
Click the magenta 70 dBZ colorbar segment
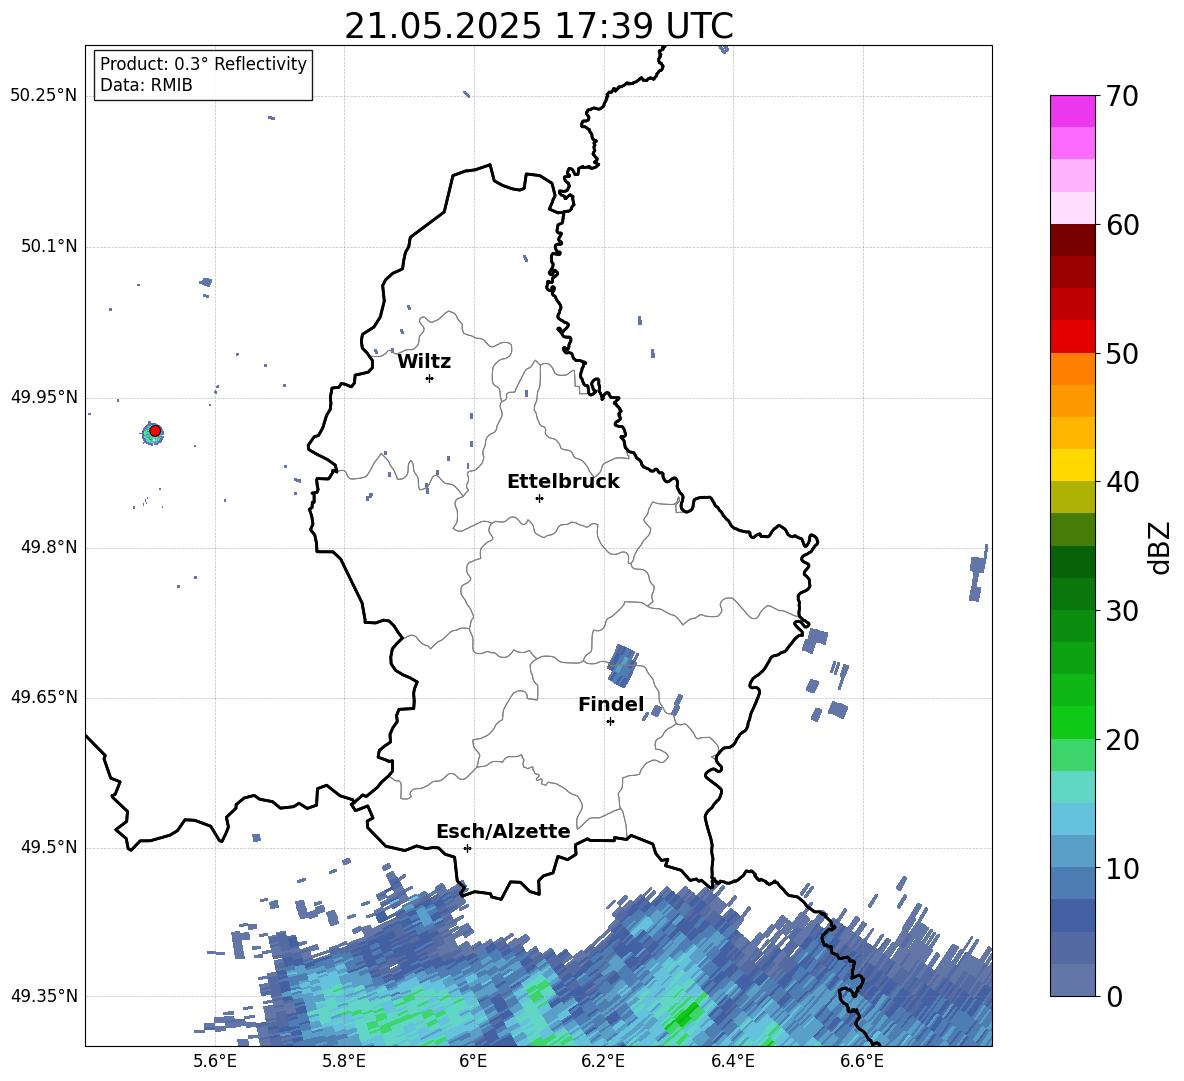(x=1072, y=111)
